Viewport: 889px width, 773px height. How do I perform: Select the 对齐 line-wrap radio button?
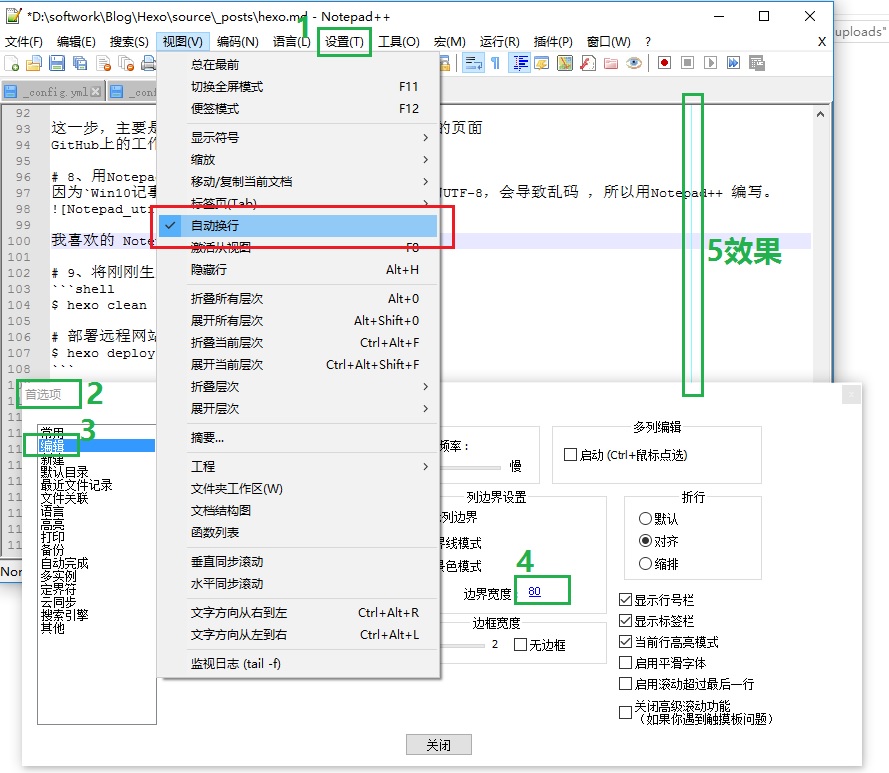(645, 541)
